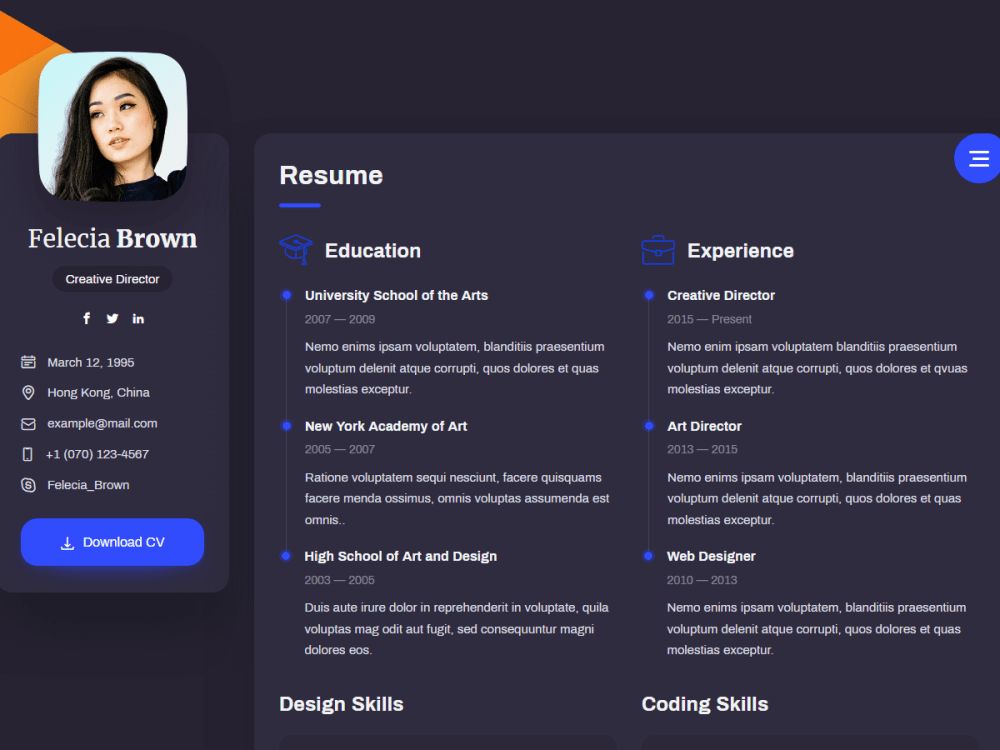Open the hamburger navigation menu
Image resolution: width=1000 pixels, height=750 pixels.
[978, 158]
